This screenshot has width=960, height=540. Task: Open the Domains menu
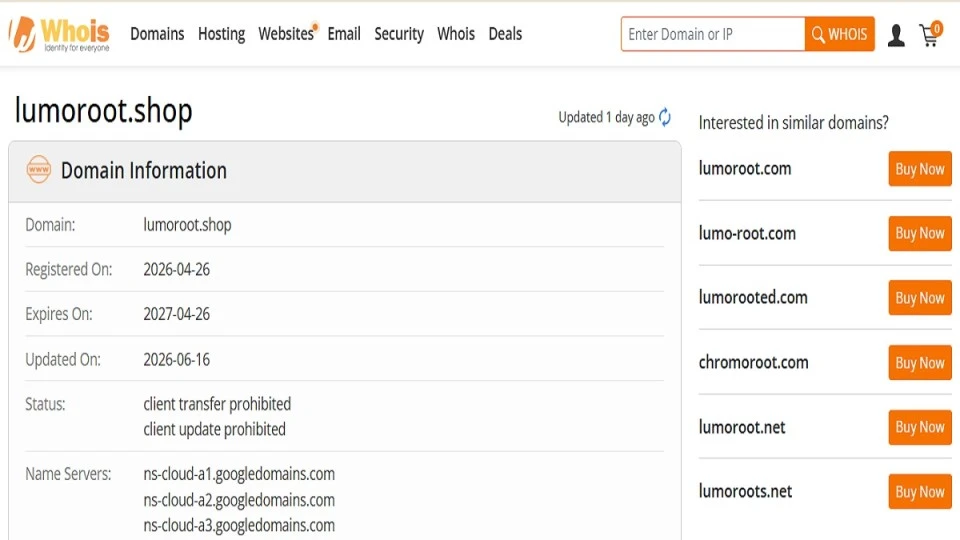pos(157,34)
